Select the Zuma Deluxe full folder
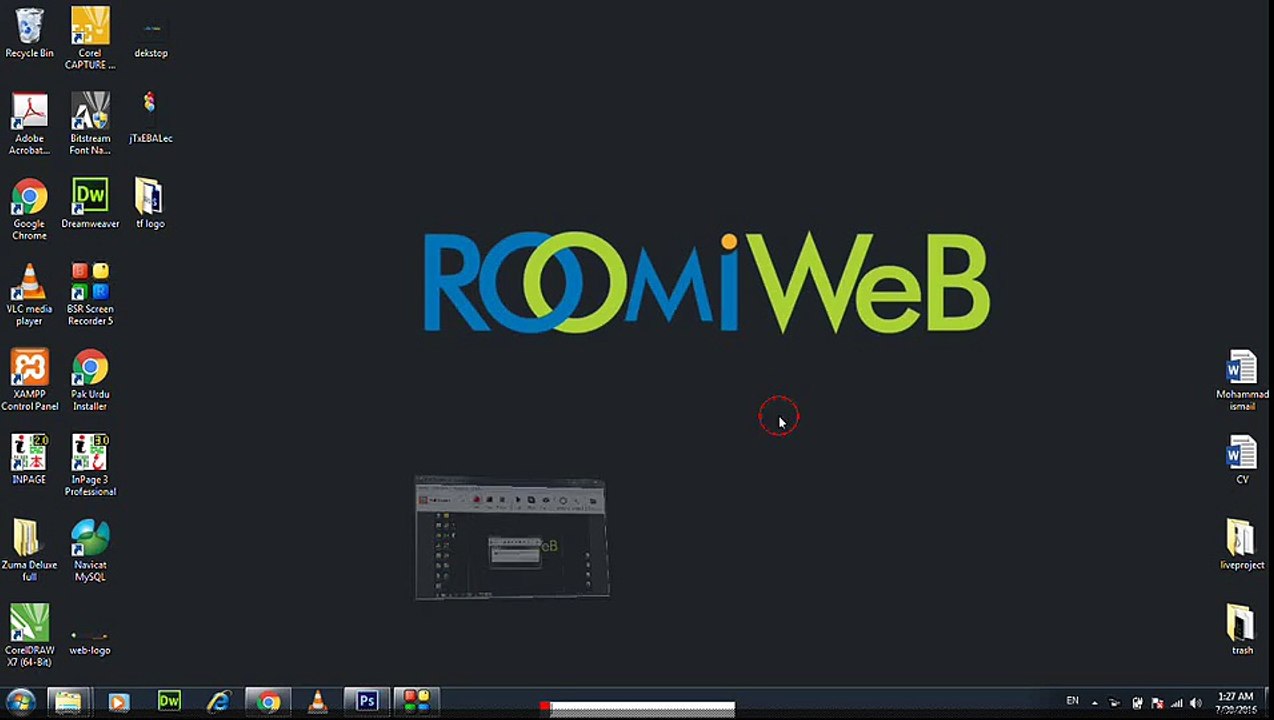1274x720 pixels. click(29, 550)
